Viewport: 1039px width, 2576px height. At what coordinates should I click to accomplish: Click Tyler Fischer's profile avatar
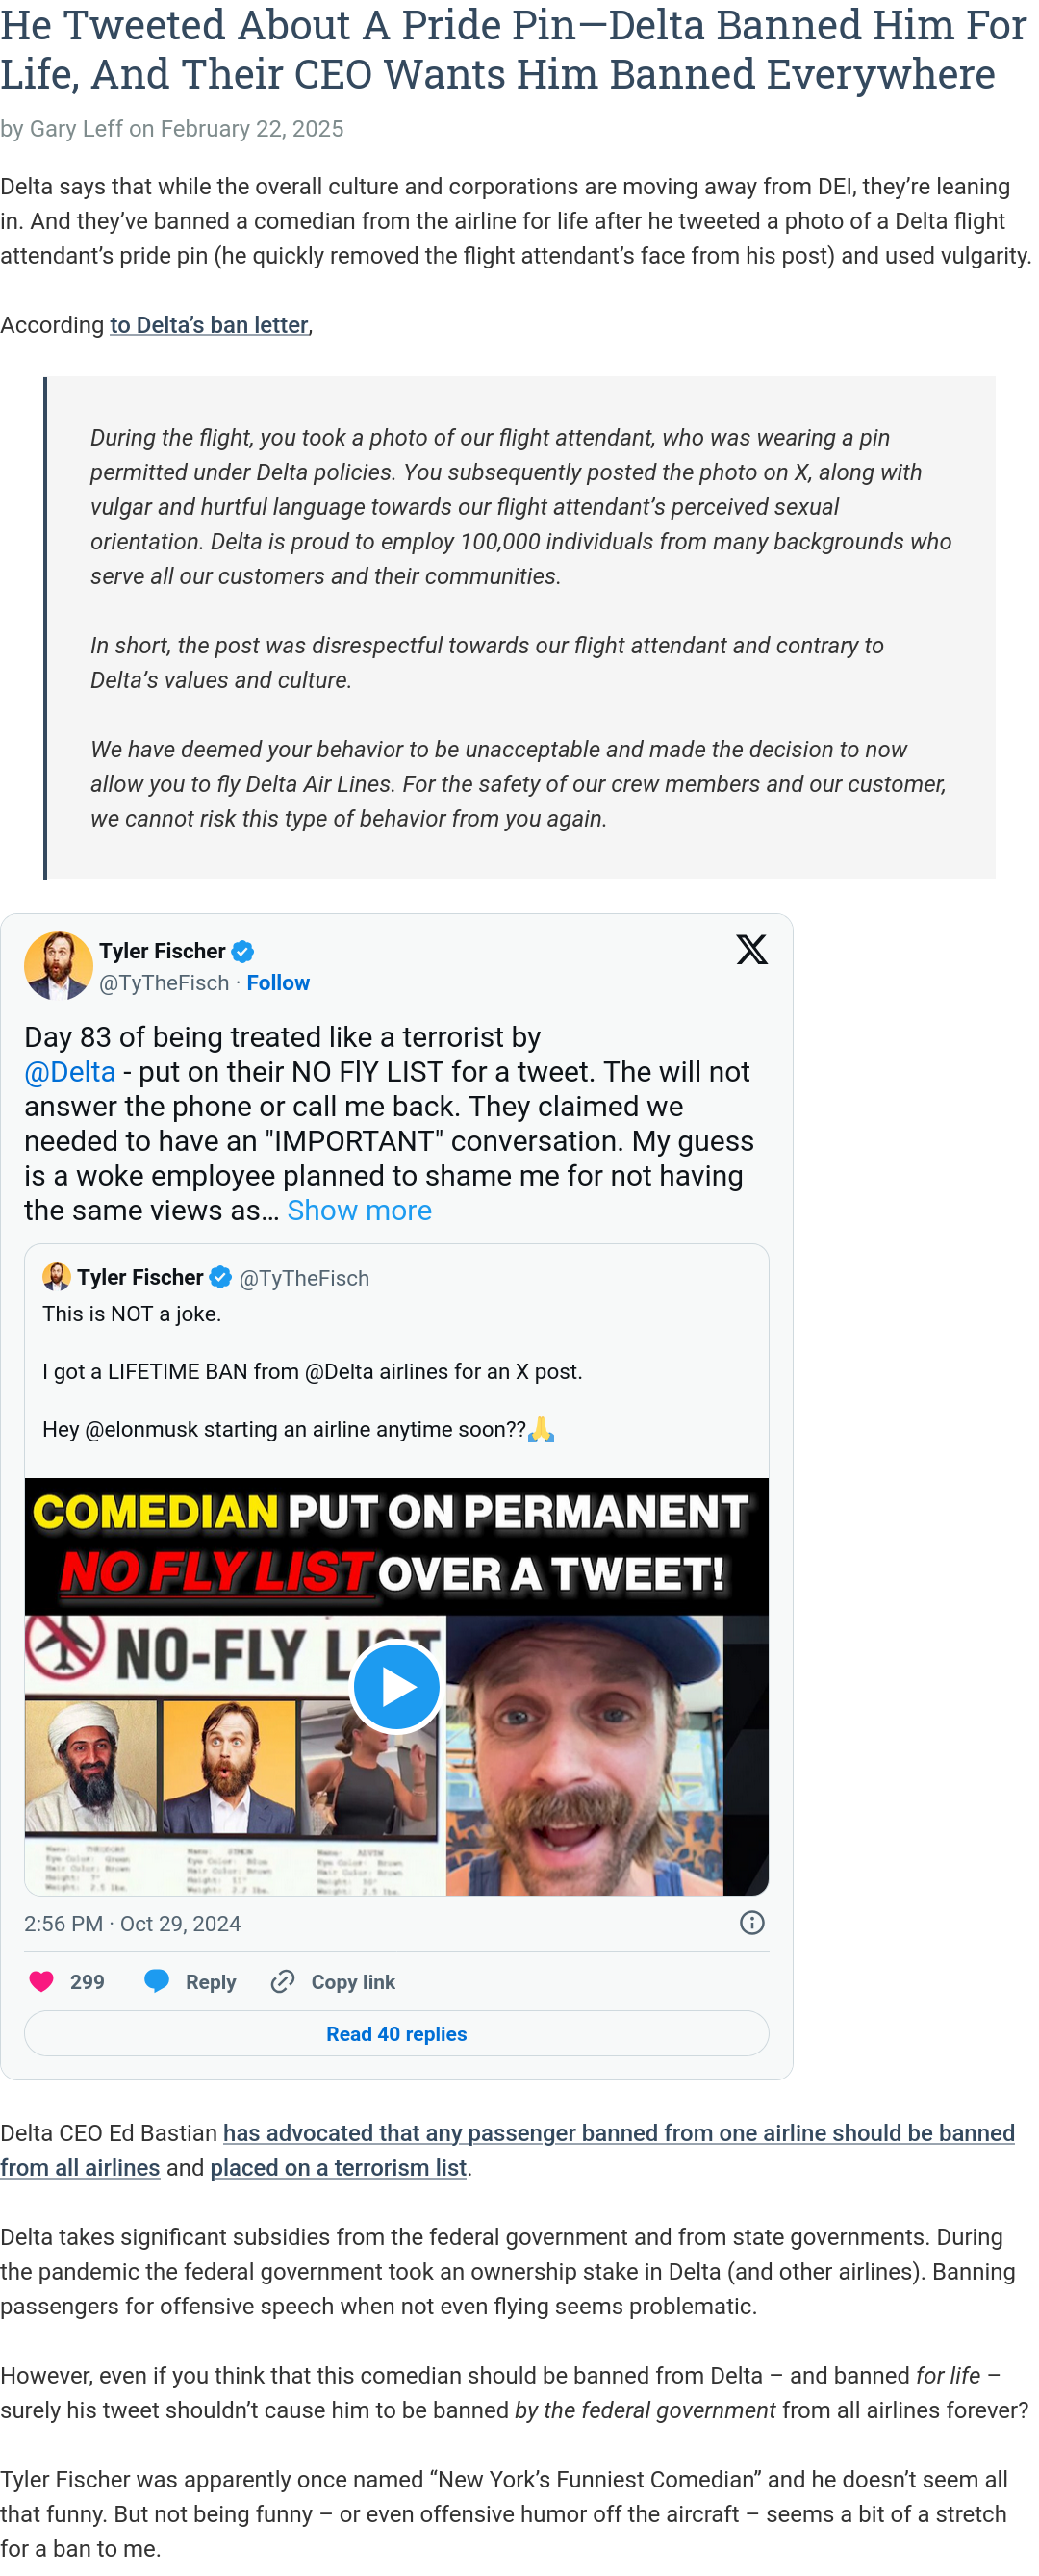[58, 965]
